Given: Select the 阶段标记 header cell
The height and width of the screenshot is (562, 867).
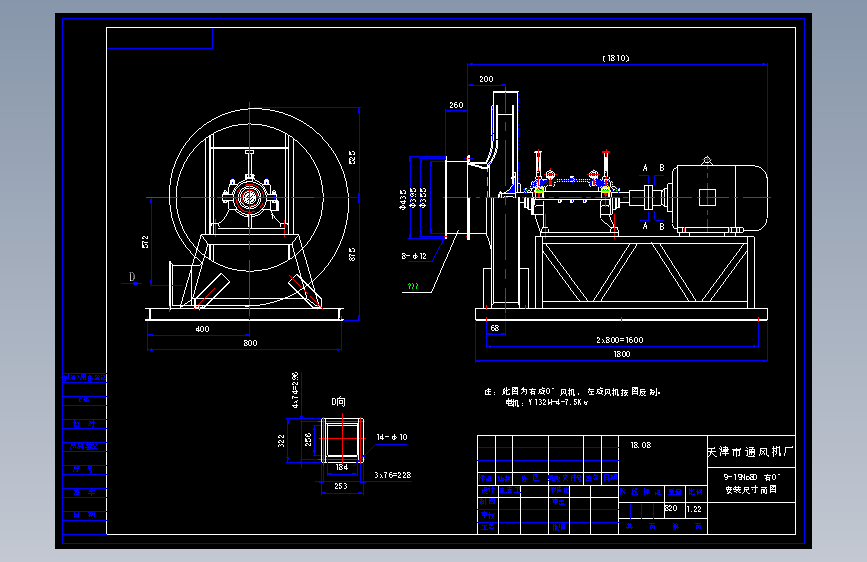Looking at the screenshot, I should coord(640,492).
